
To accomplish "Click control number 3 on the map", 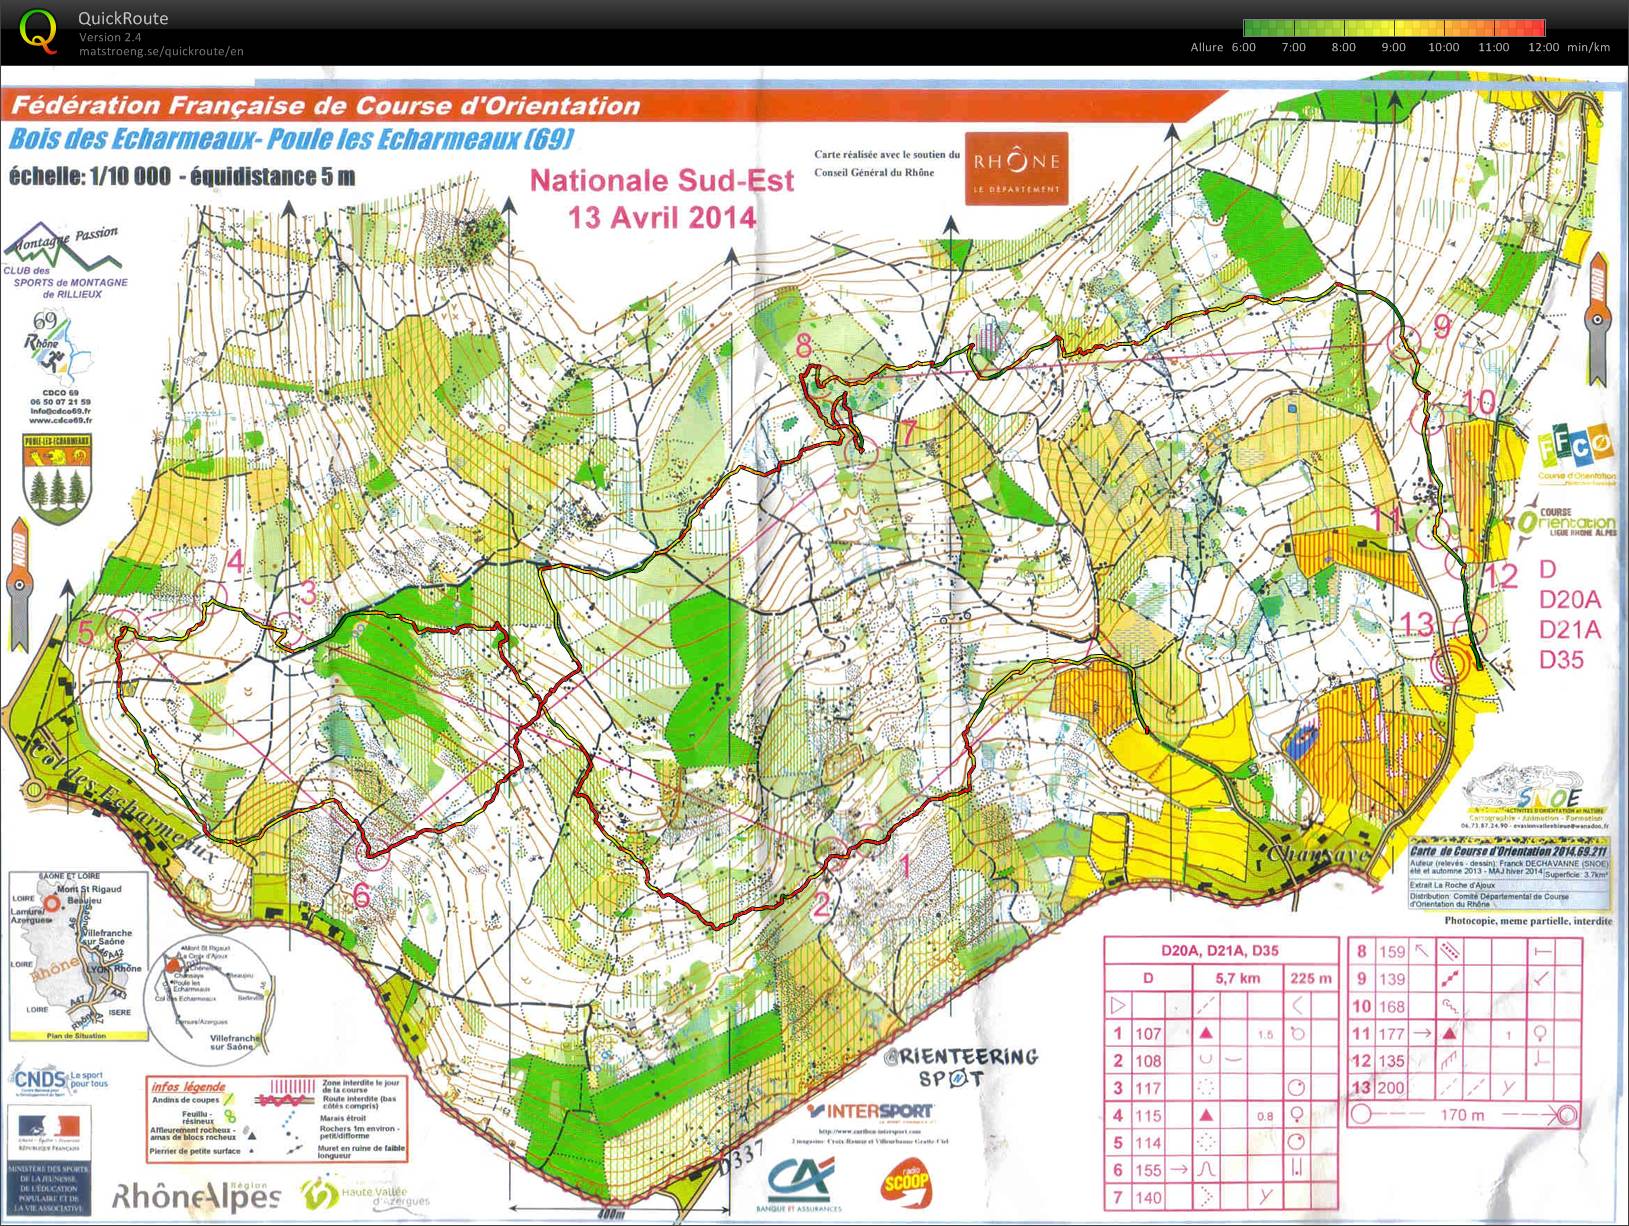I will tap(308, 593).
